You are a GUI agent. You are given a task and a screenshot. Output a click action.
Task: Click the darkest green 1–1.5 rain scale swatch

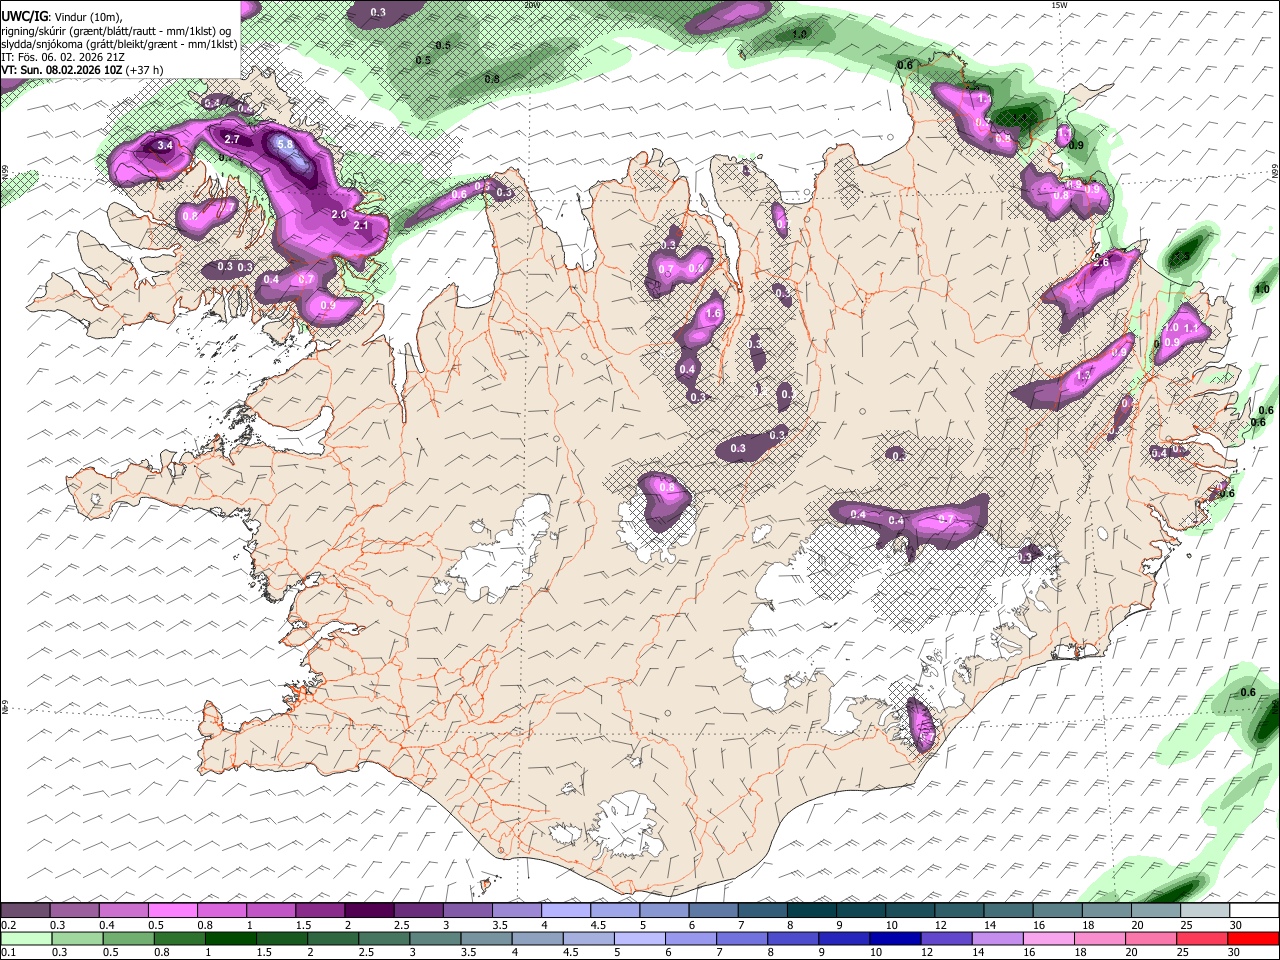(230, 938)
